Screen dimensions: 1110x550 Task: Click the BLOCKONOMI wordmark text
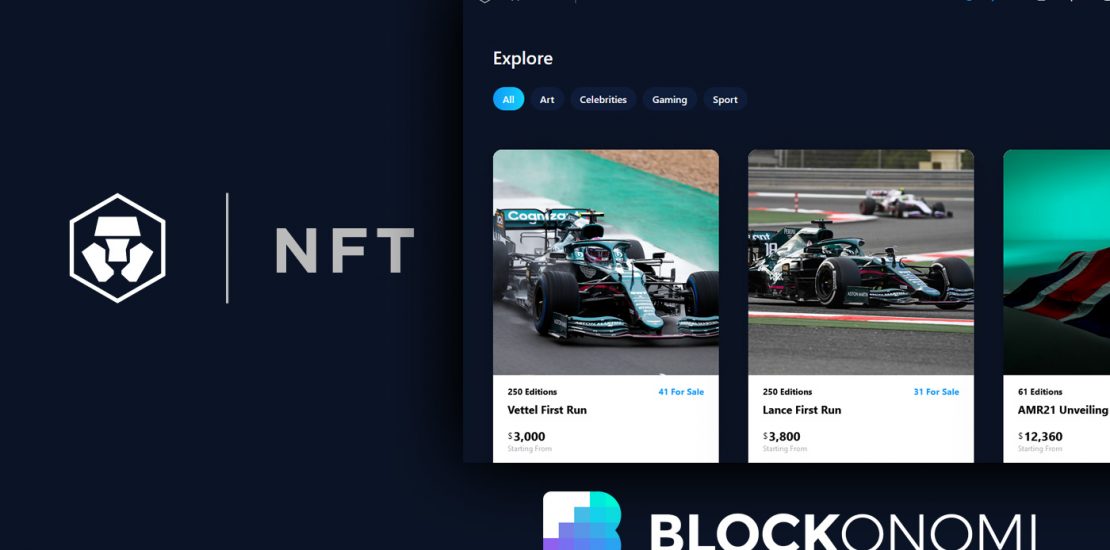tap(842, 532)
